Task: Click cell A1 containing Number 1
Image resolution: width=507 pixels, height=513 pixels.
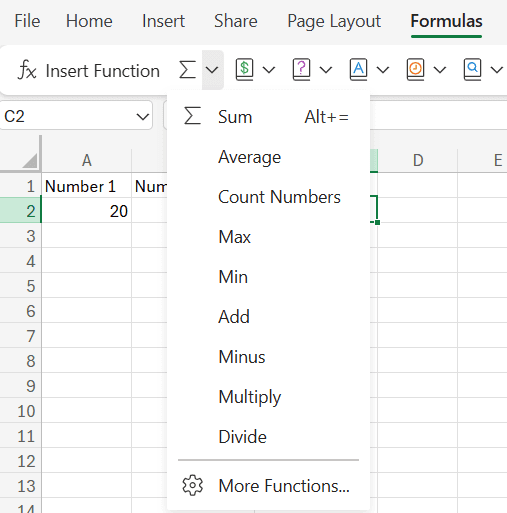Action: pyautogui.click(x=87, y=186)
